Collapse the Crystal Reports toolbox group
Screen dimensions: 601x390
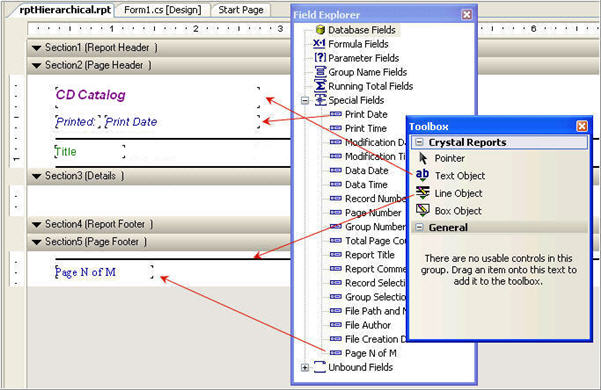(x=419, y=142)
